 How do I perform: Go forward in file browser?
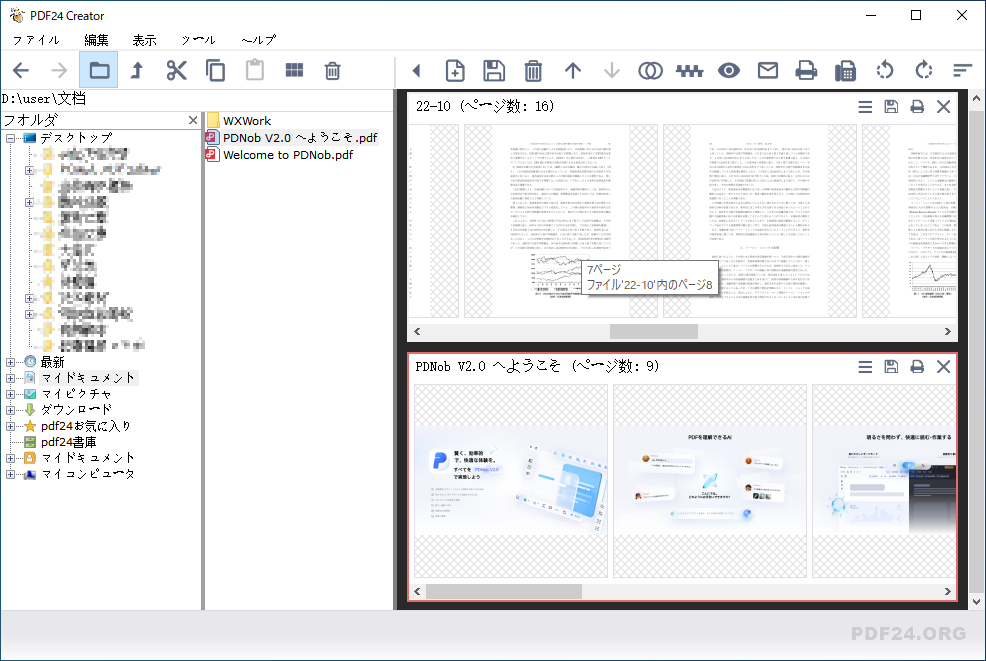(59, 70)
